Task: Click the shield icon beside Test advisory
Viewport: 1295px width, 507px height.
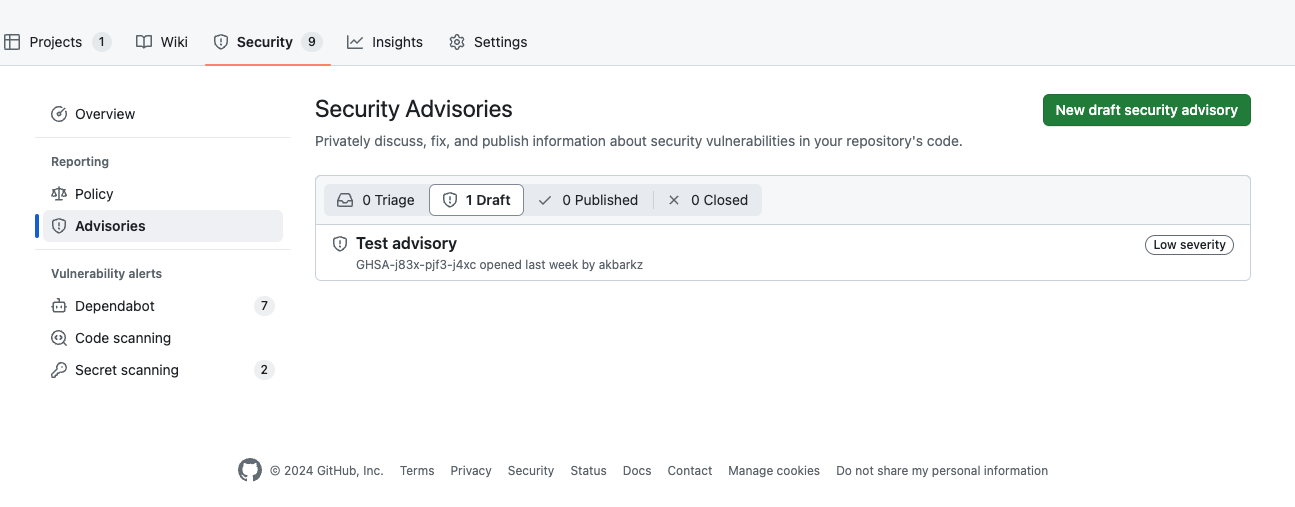Action: 340,243
